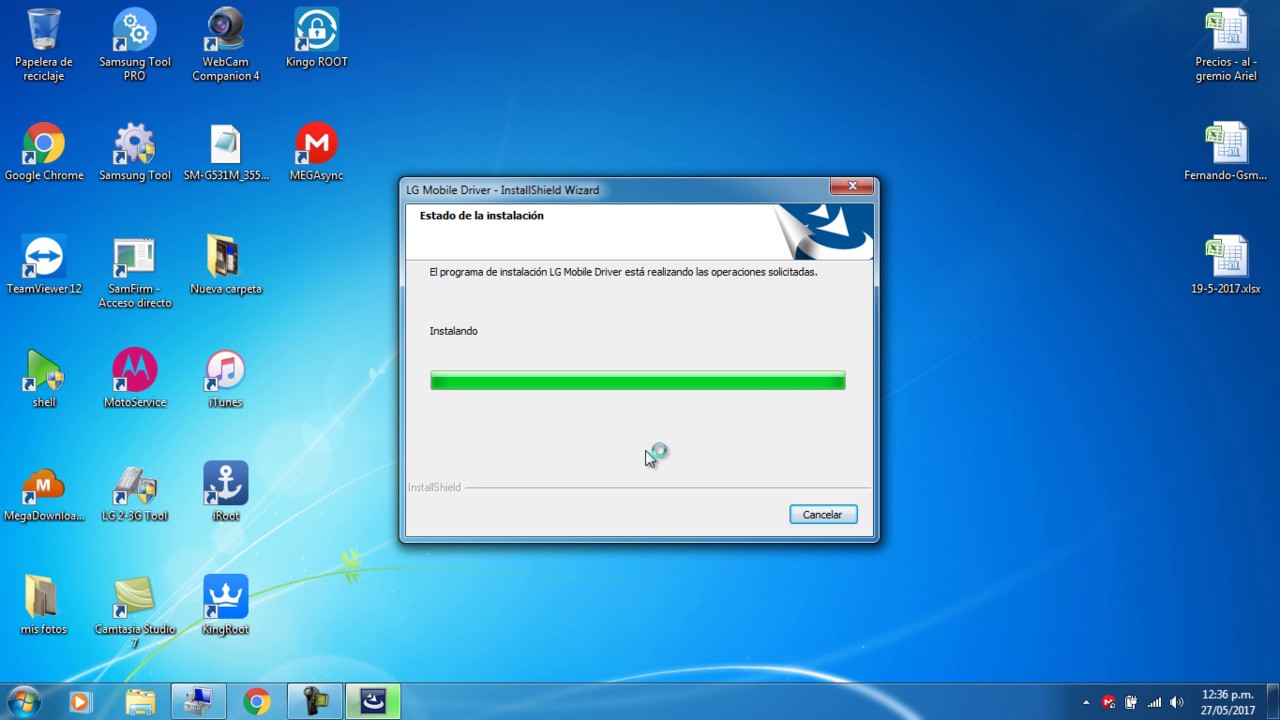Open Windows Media Player from taskbar

point(80,702)
